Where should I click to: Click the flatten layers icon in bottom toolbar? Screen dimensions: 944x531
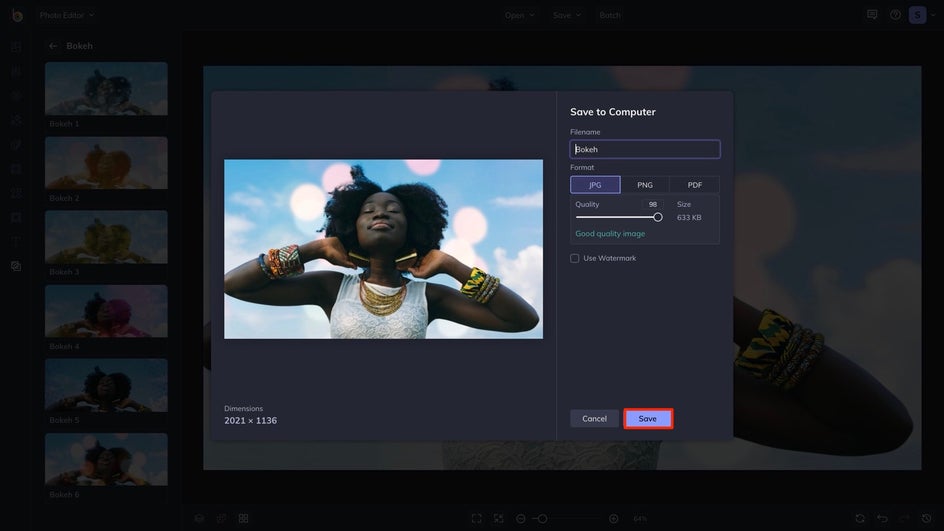pyautogui.click(x=222, y=518)
